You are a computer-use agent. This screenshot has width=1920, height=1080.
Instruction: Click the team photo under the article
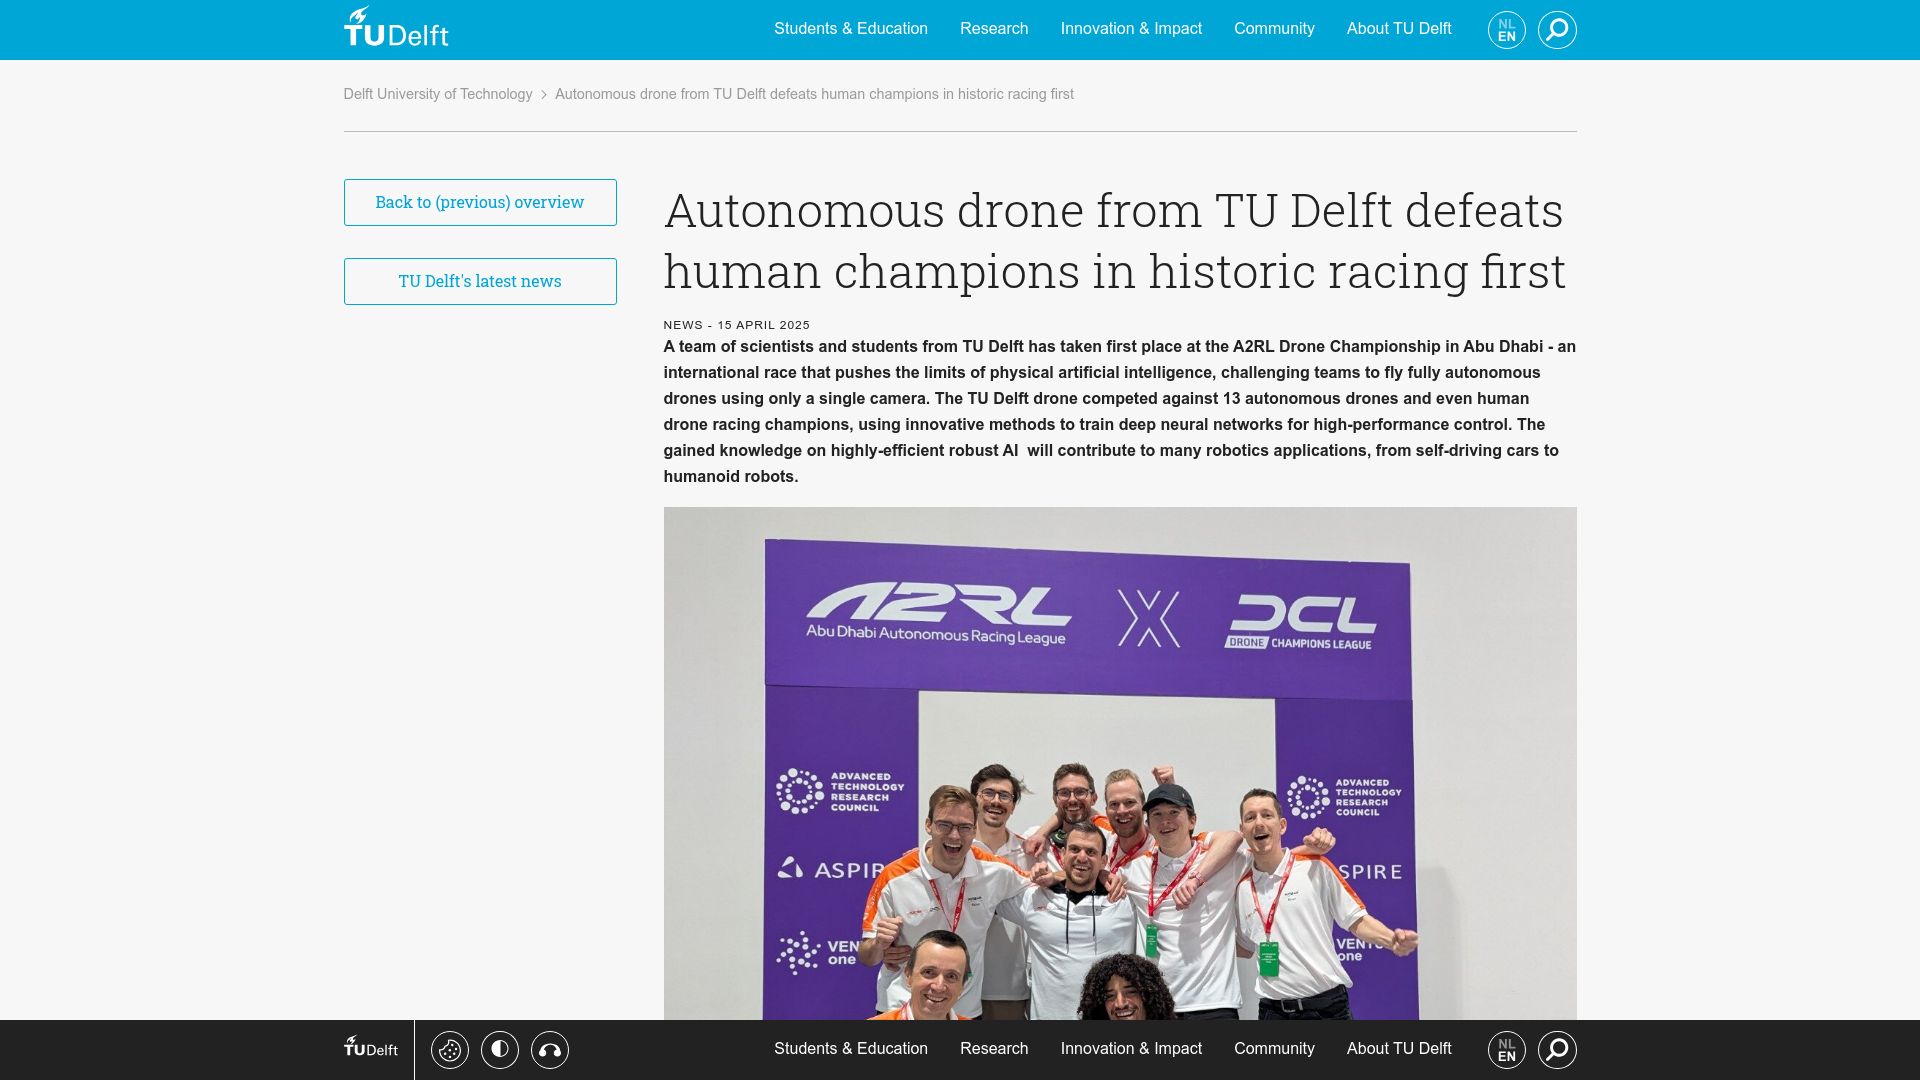coord(1120,763)
